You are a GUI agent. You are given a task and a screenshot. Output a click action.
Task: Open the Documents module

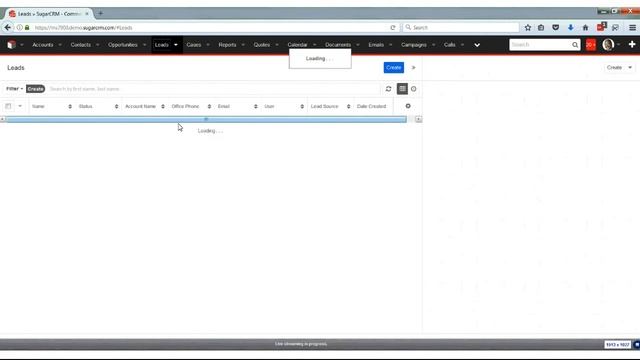(338, 45)
